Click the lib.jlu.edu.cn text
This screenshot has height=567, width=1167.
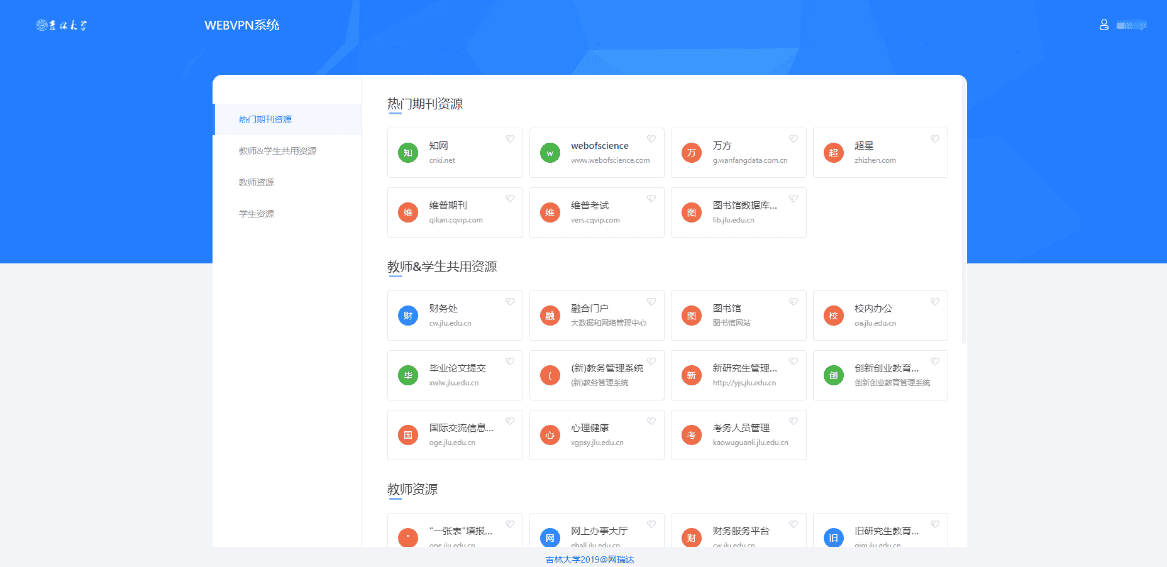[x=733, y=220]
